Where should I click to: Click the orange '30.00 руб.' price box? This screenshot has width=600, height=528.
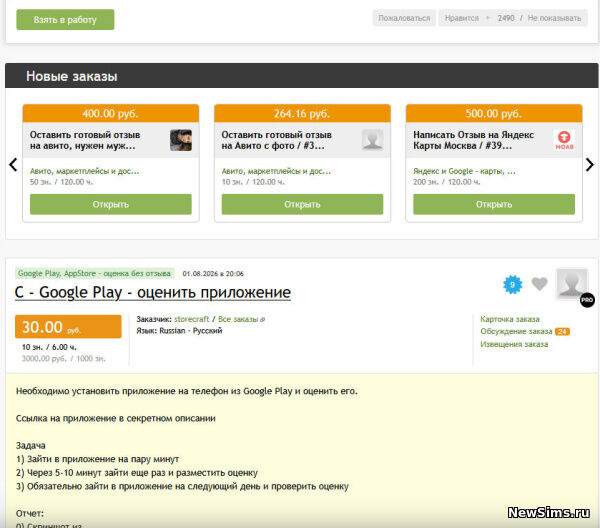click(68, 327)
